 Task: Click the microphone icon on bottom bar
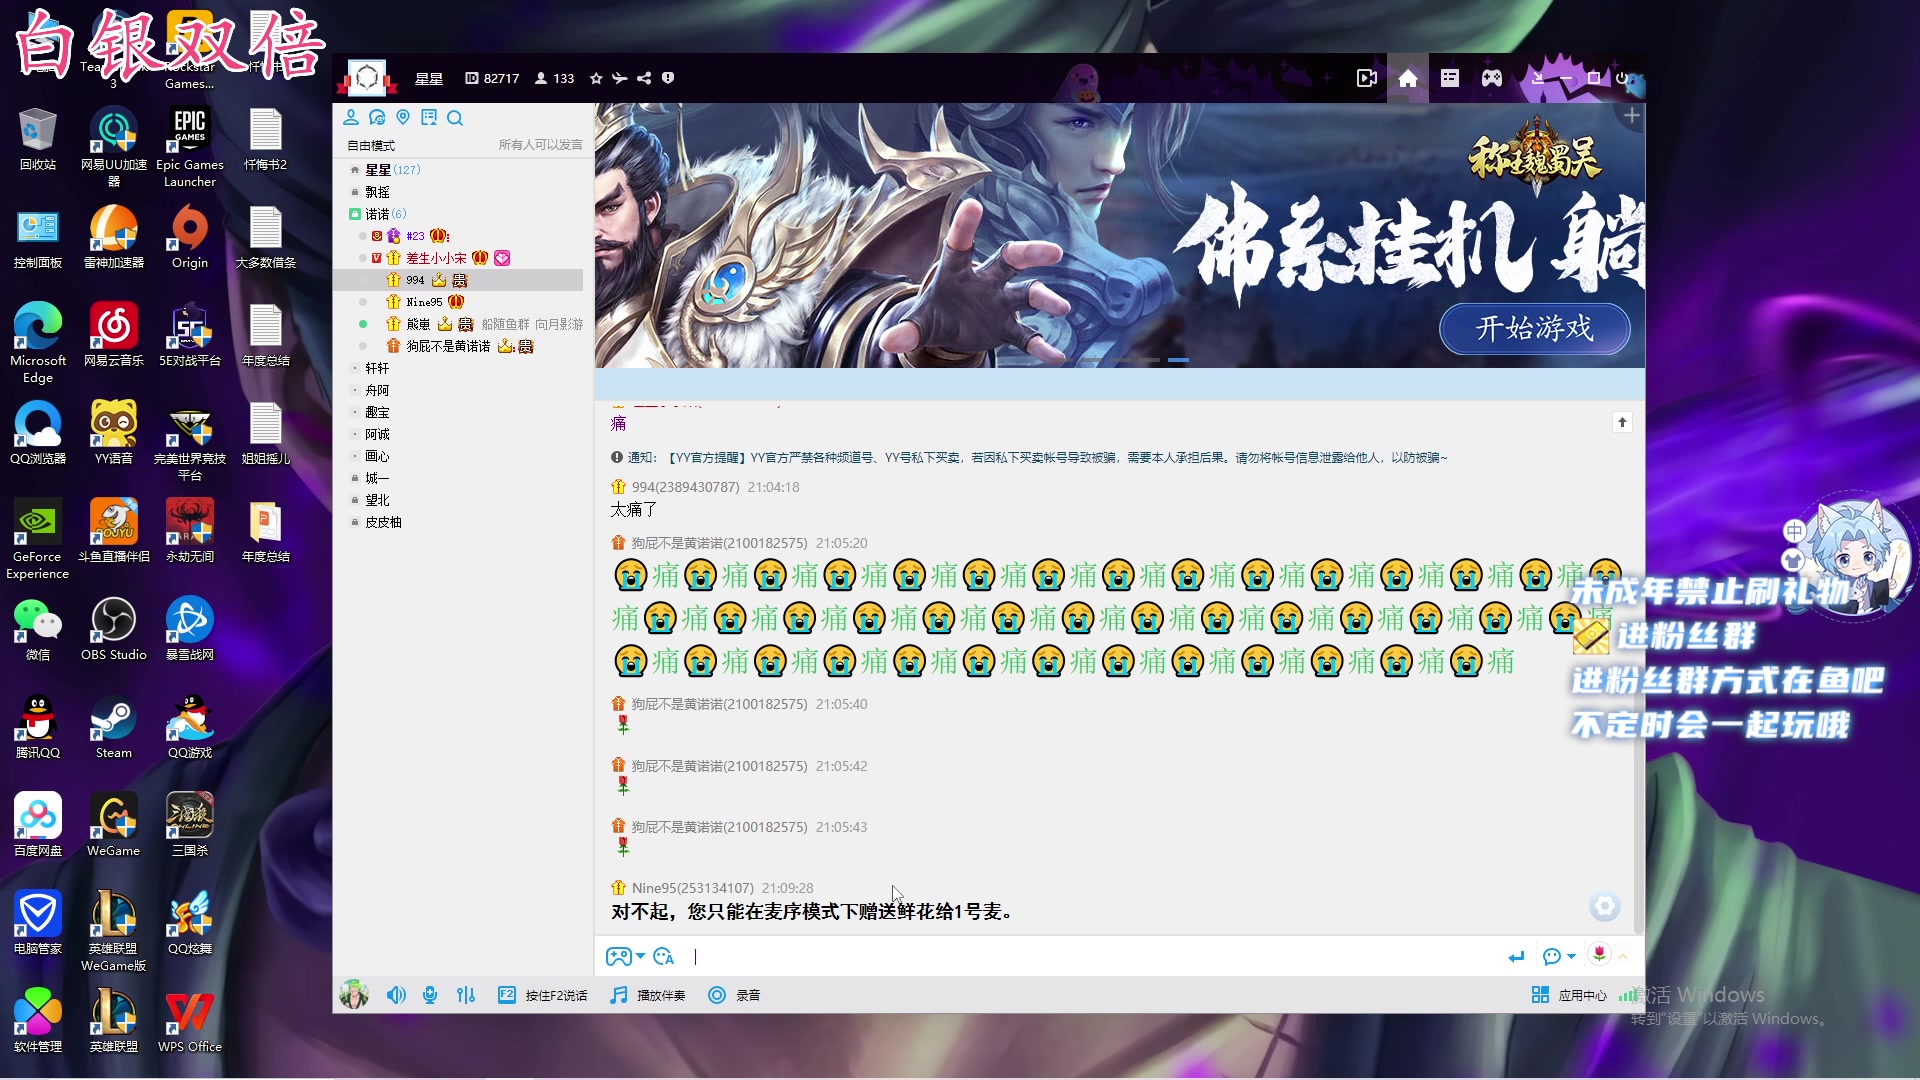(431, 995)
